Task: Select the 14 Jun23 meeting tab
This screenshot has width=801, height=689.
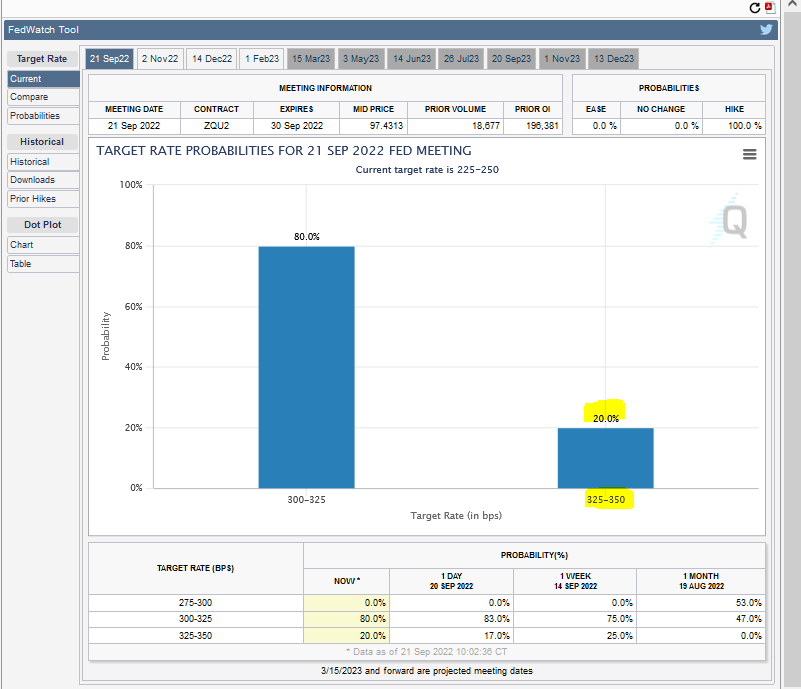Action: click(x=412, y=59)
